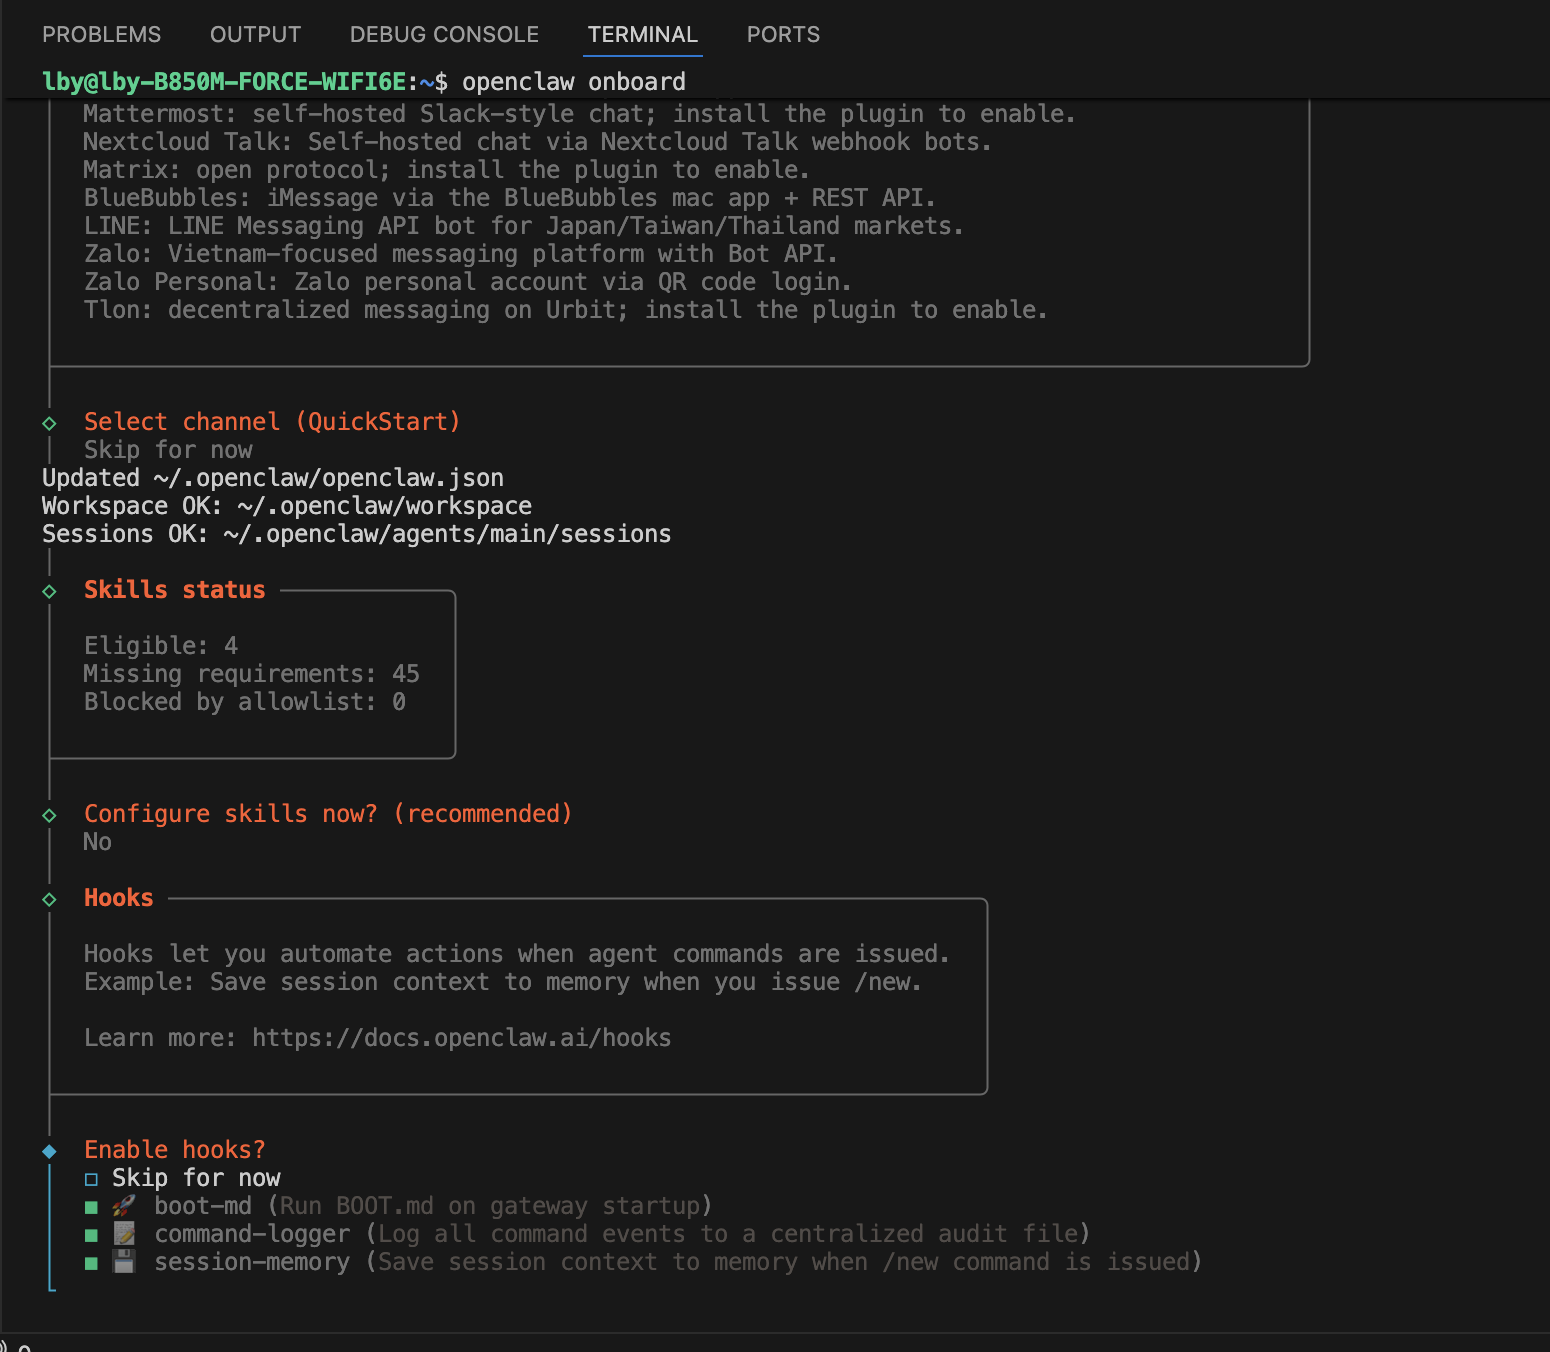Viewport: 1550px width, 1352px height.
Task: Click the Nextcloud Talk description line
Action: tap(538, 142)
